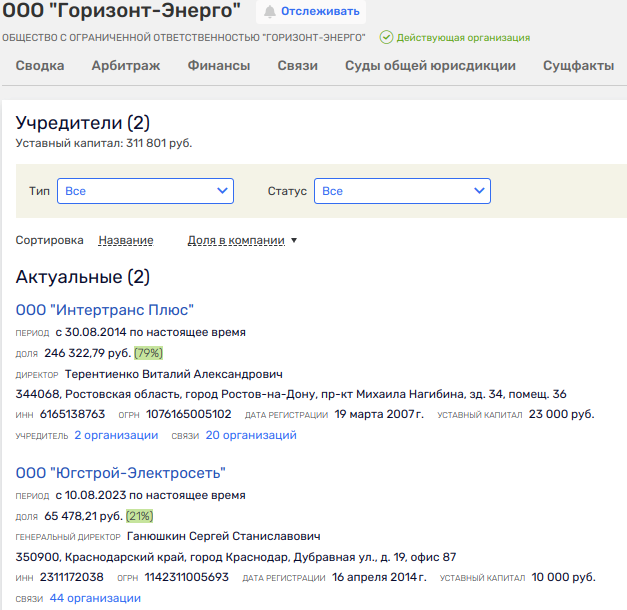The width and height of the screenshot is (627, 610).
Task: Open ООО "Югстрой-Электросеть" company page
Action: pos(121,473)
